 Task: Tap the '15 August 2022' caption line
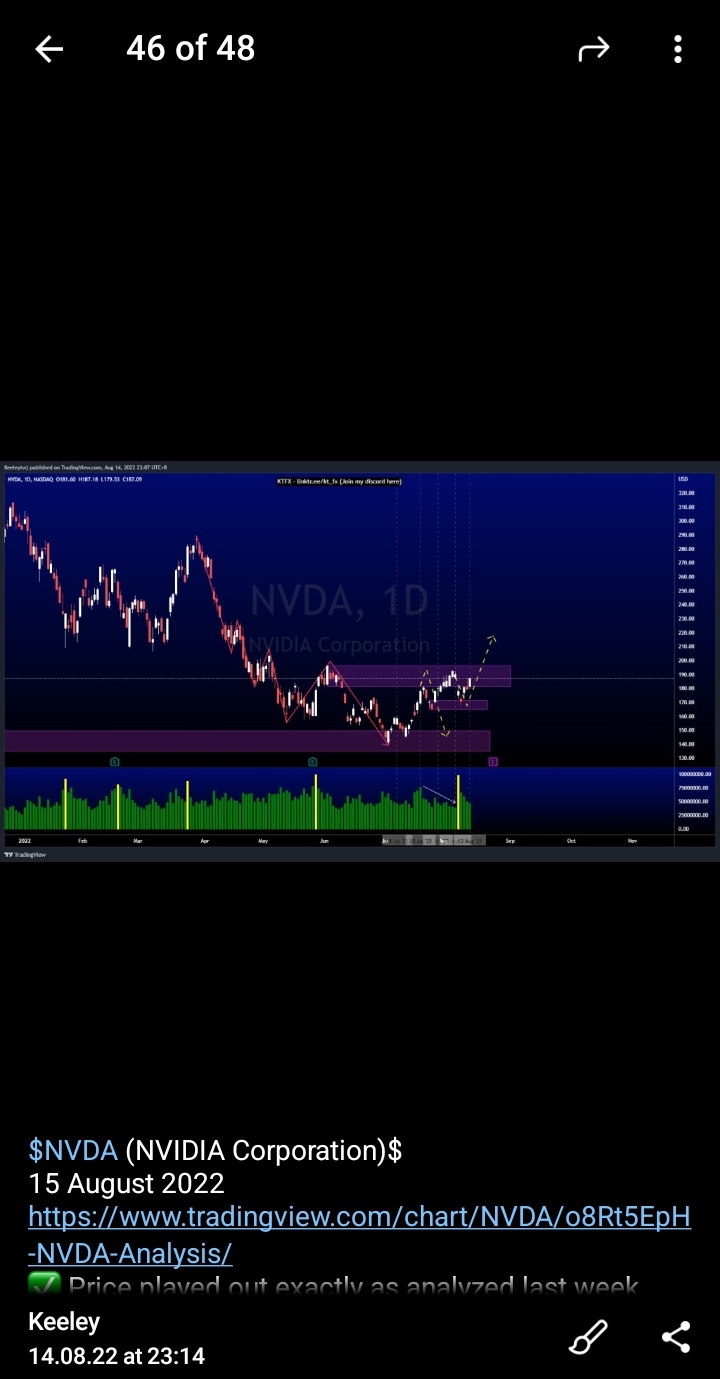[126, 1184]
